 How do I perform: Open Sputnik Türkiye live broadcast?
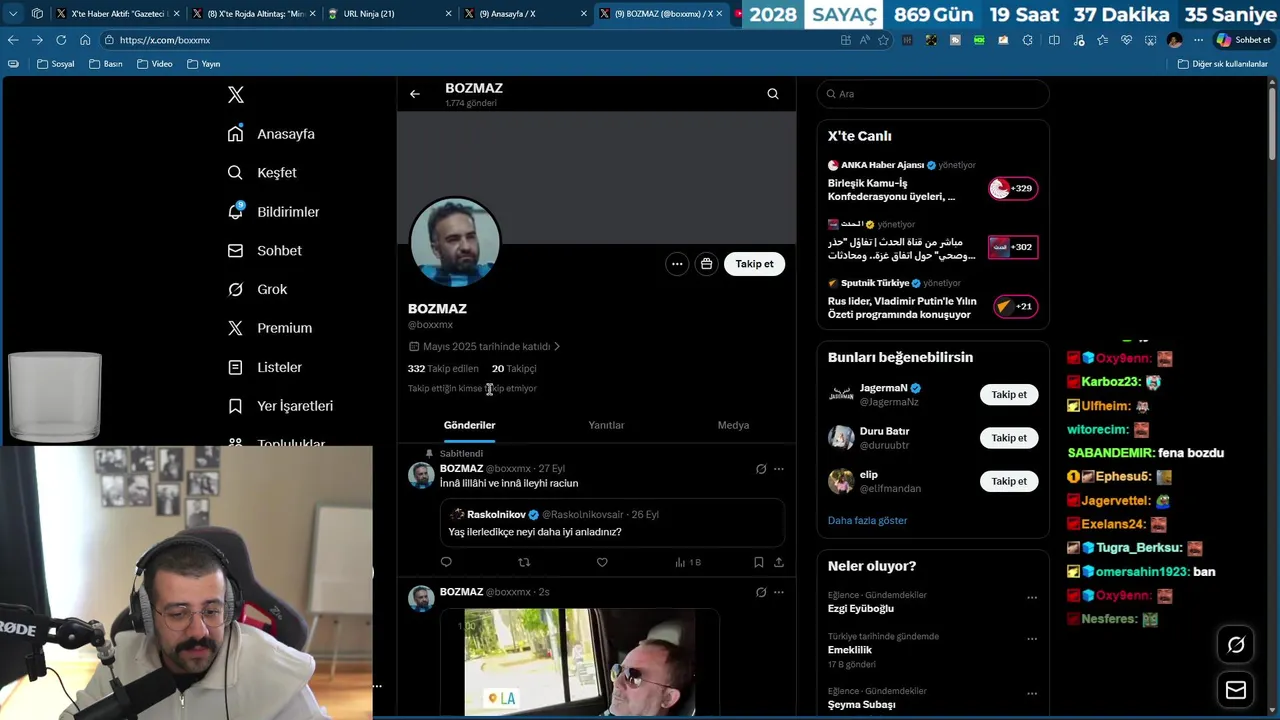pos(932,301)
